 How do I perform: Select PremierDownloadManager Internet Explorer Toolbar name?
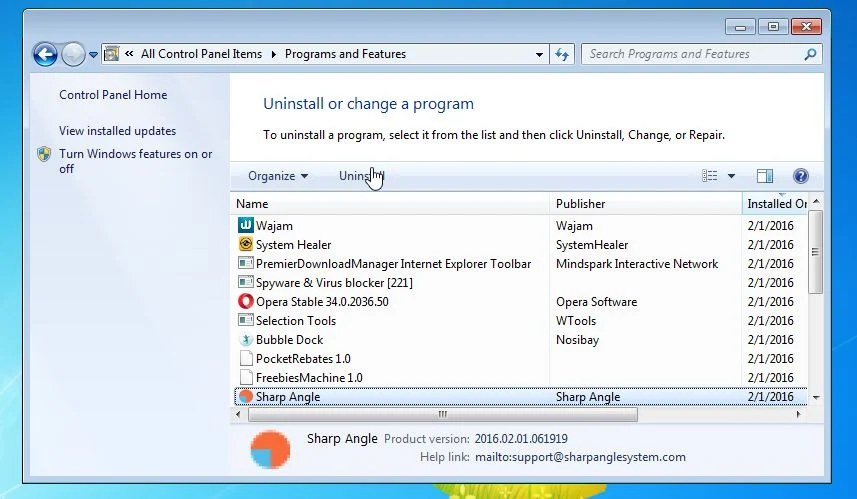(x=394, y=263)
